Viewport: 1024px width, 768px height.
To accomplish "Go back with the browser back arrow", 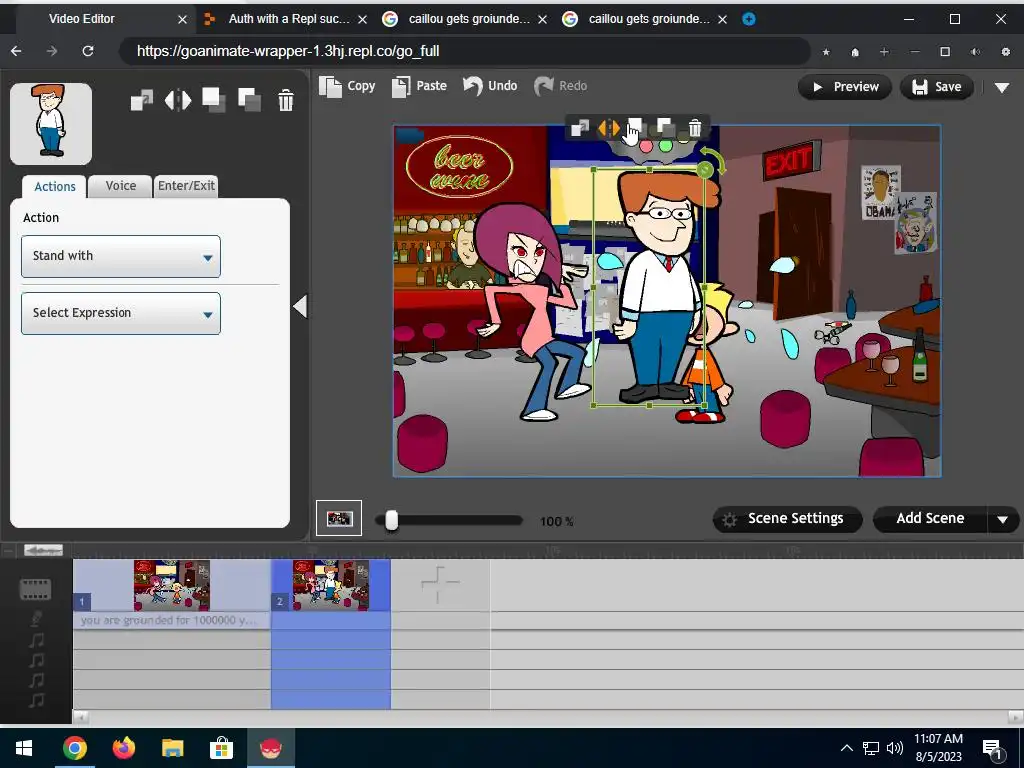I will [16, 51].
